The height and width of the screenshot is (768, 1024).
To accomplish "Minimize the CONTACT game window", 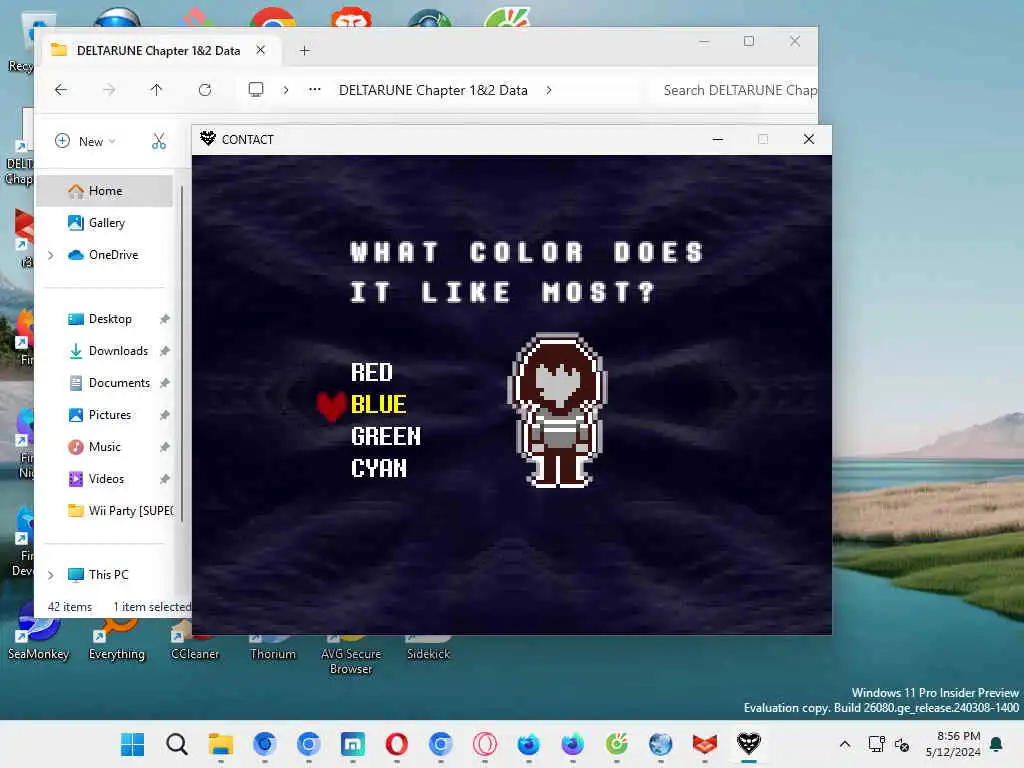I will coord(718,139).
